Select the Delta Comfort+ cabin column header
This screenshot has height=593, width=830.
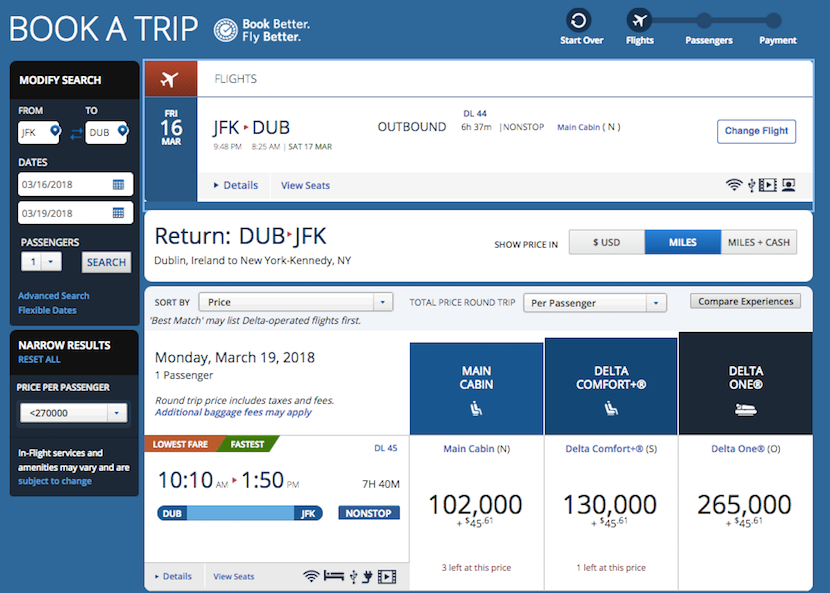point(610,386)
